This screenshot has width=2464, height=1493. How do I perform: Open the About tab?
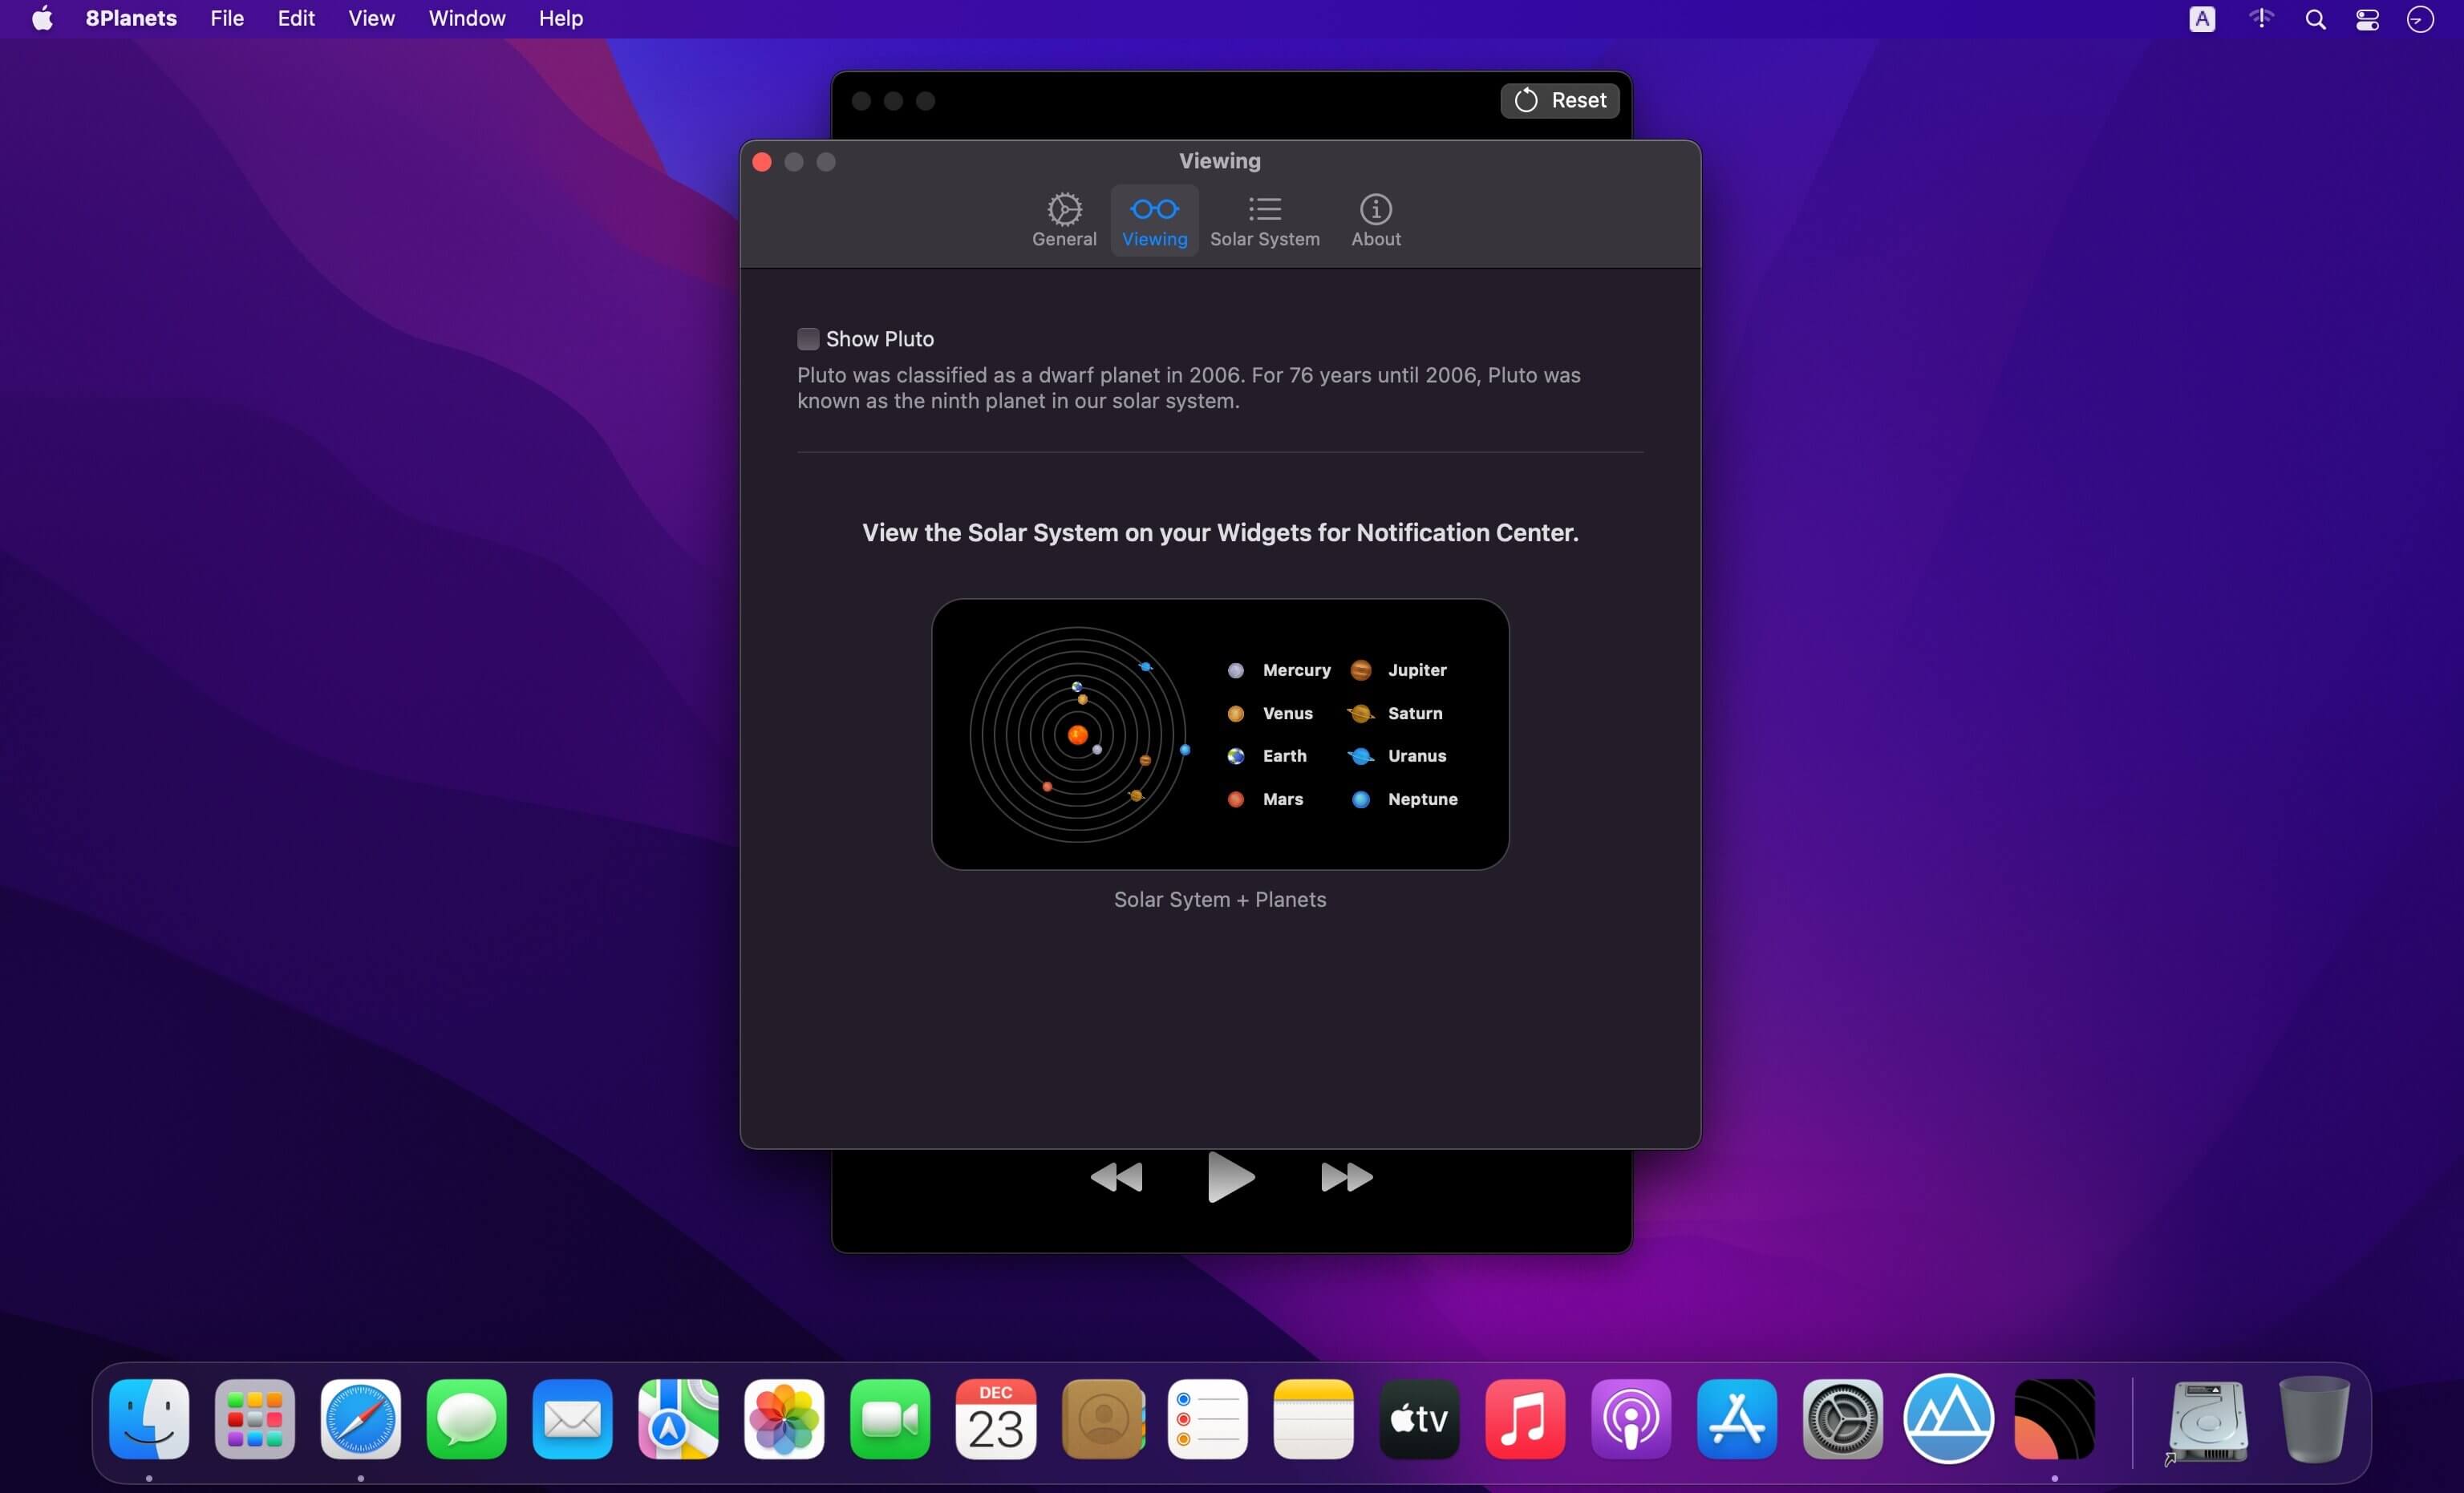(x=1375, y=220)
